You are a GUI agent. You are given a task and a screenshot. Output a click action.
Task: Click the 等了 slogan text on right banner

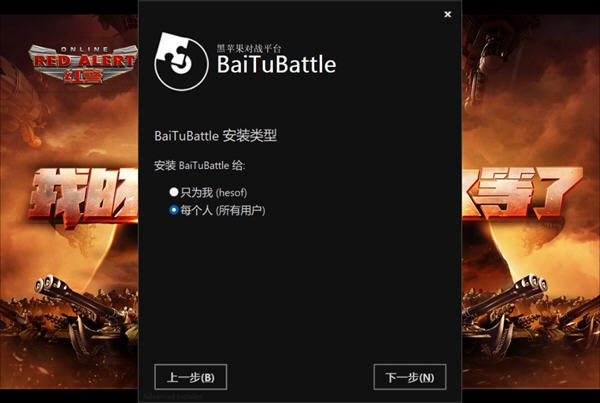click(522, 193)
